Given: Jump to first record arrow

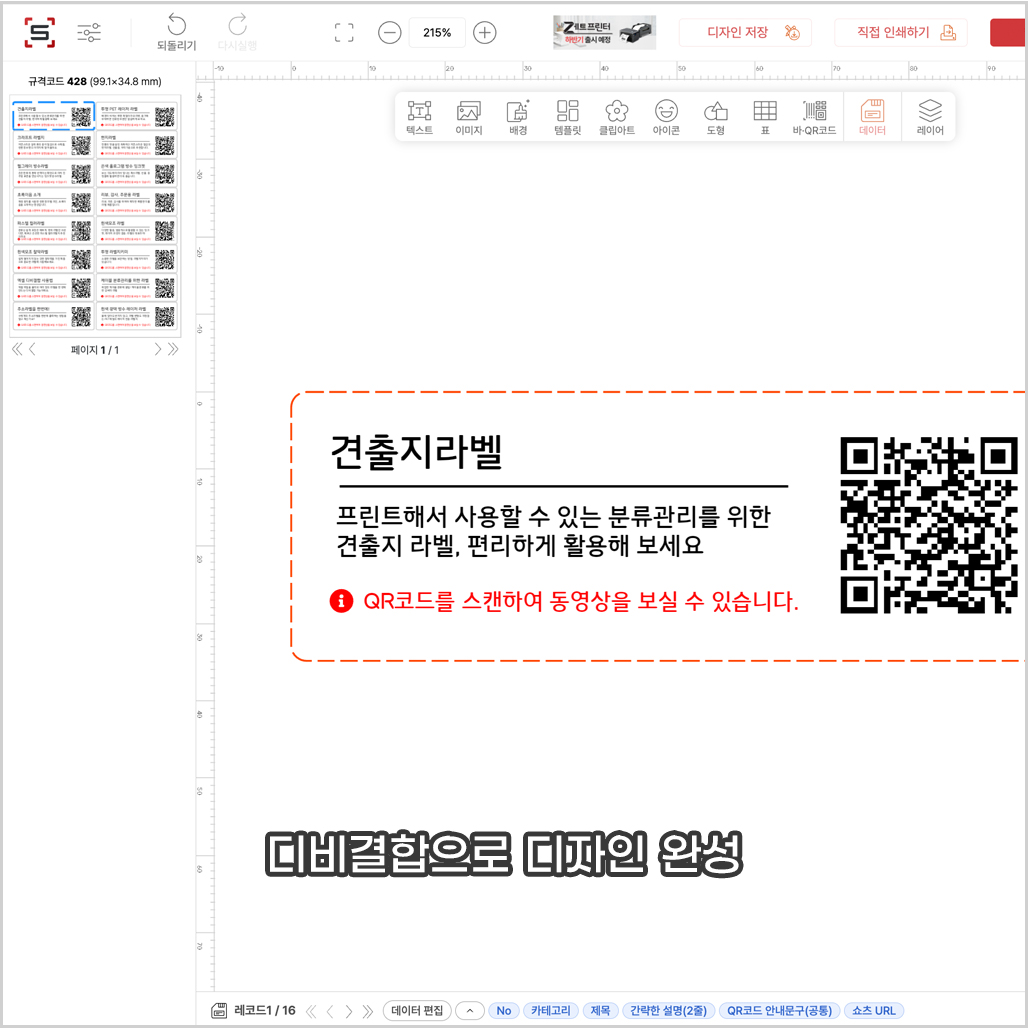Looking at the screenshot, I should (311, 1011).
